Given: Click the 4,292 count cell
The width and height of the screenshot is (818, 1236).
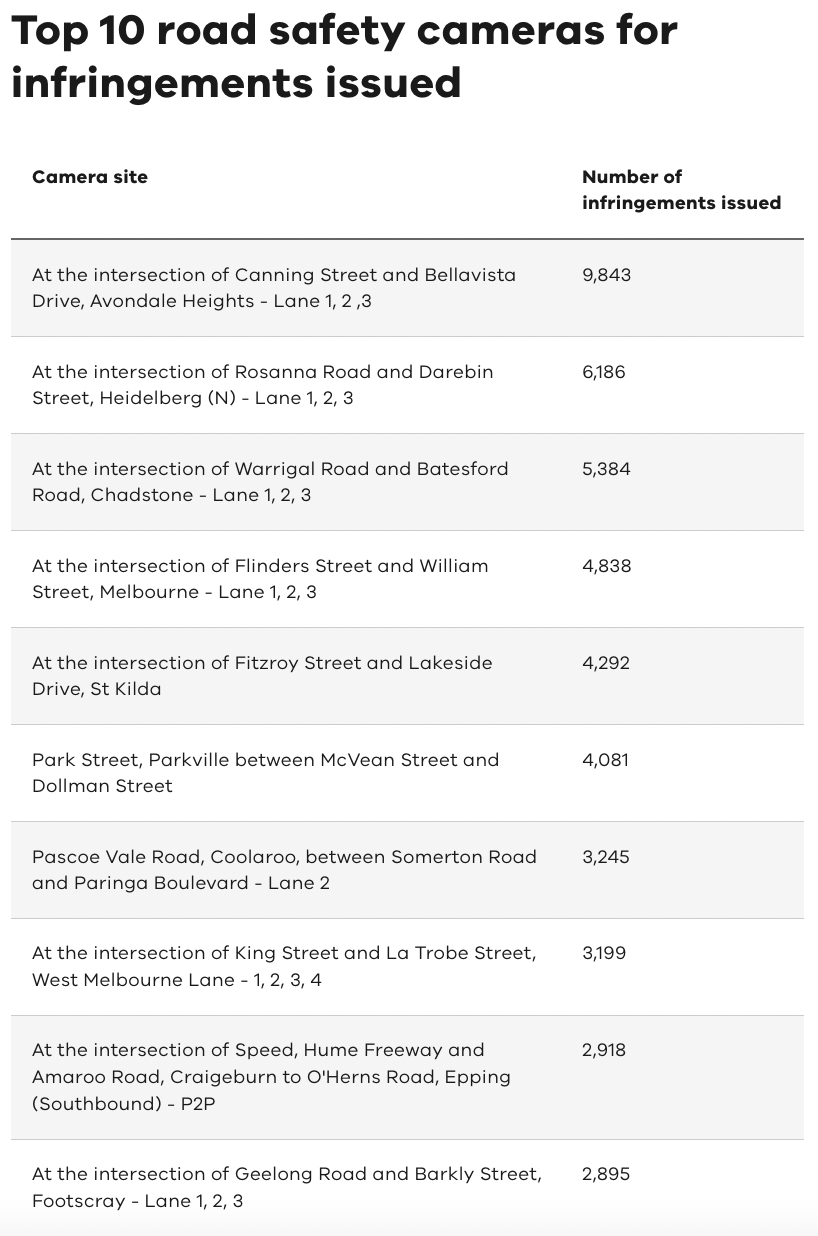Looking at the screenshot, I should pyautogui.click(x=606, y=663).
